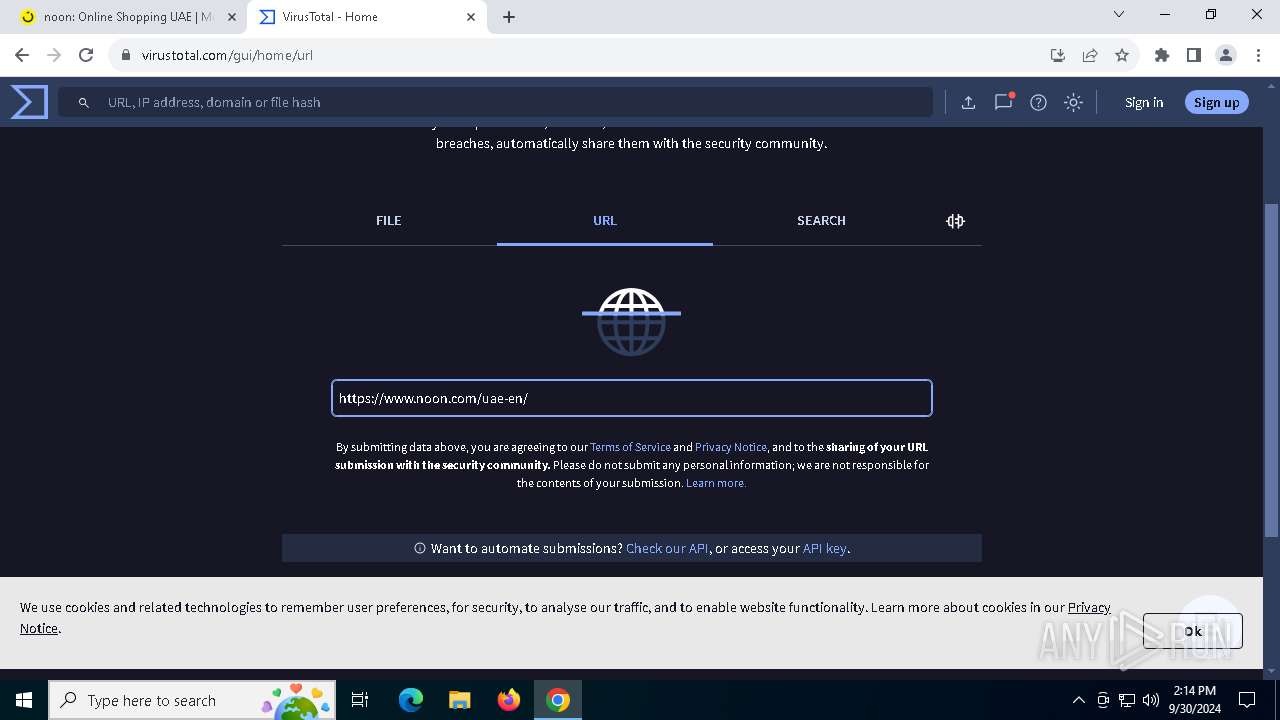
Task: Click the VirusTotal logo icon
Action: [29, 102]
